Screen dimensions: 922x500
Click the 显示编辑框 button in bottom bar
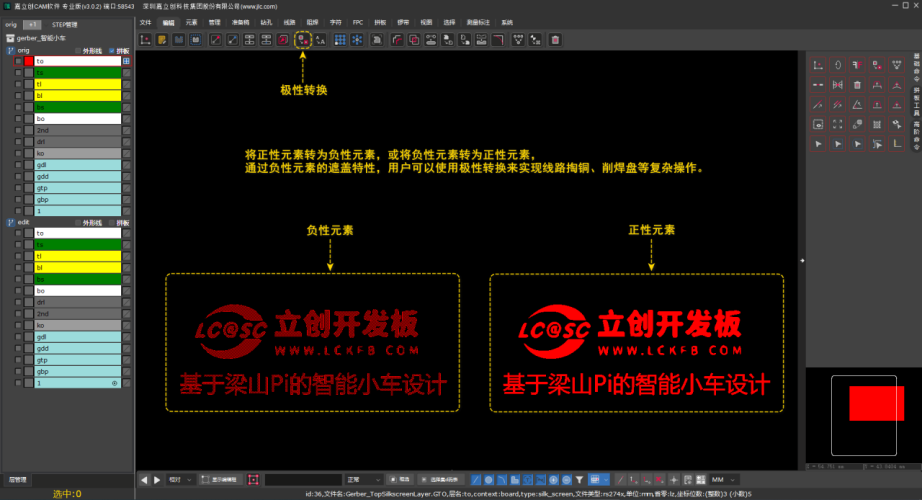pyautogui.click(x=220, y=479)
